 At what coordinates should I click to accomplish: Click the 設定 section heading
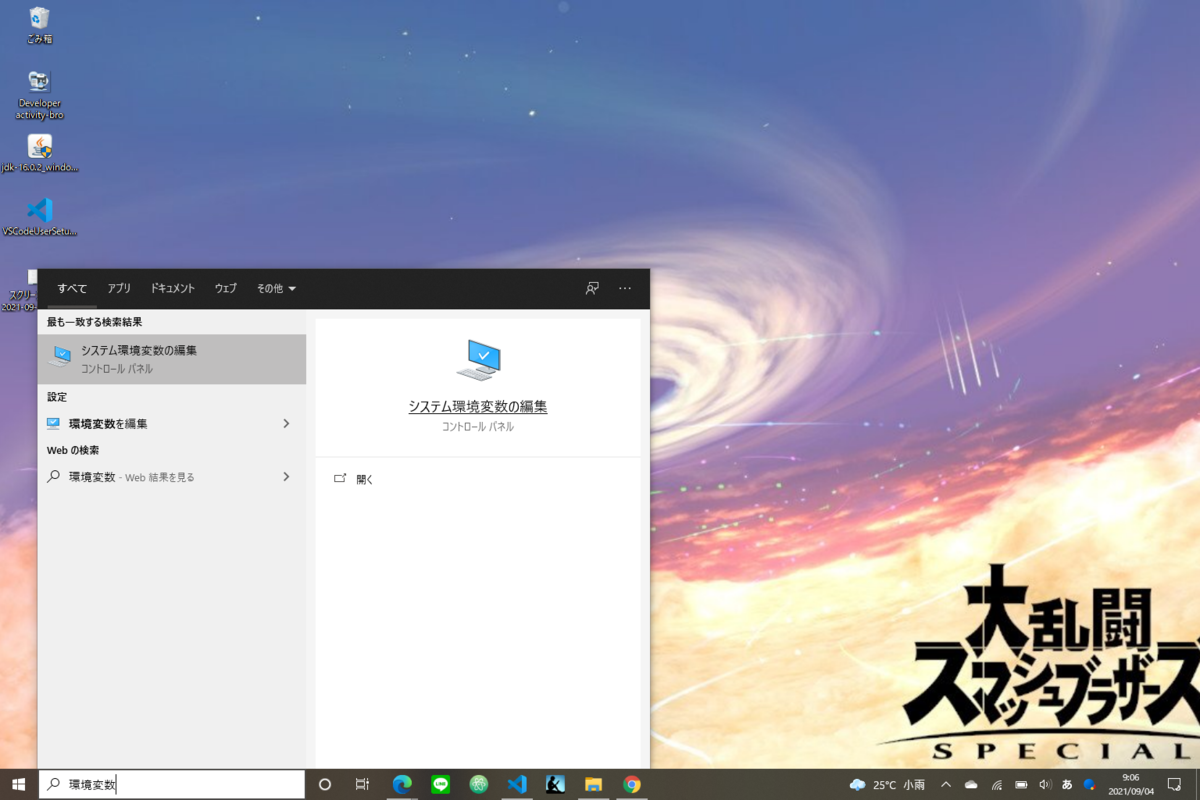[x=57, y=397]
